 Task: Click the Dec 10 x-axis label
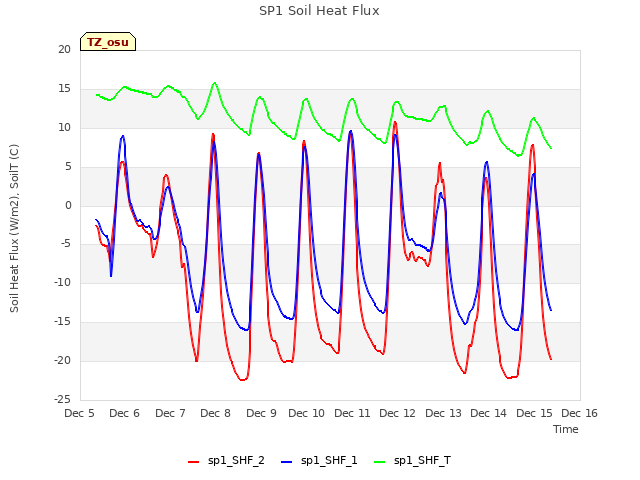pyautogui.click(x=307, y=413)
